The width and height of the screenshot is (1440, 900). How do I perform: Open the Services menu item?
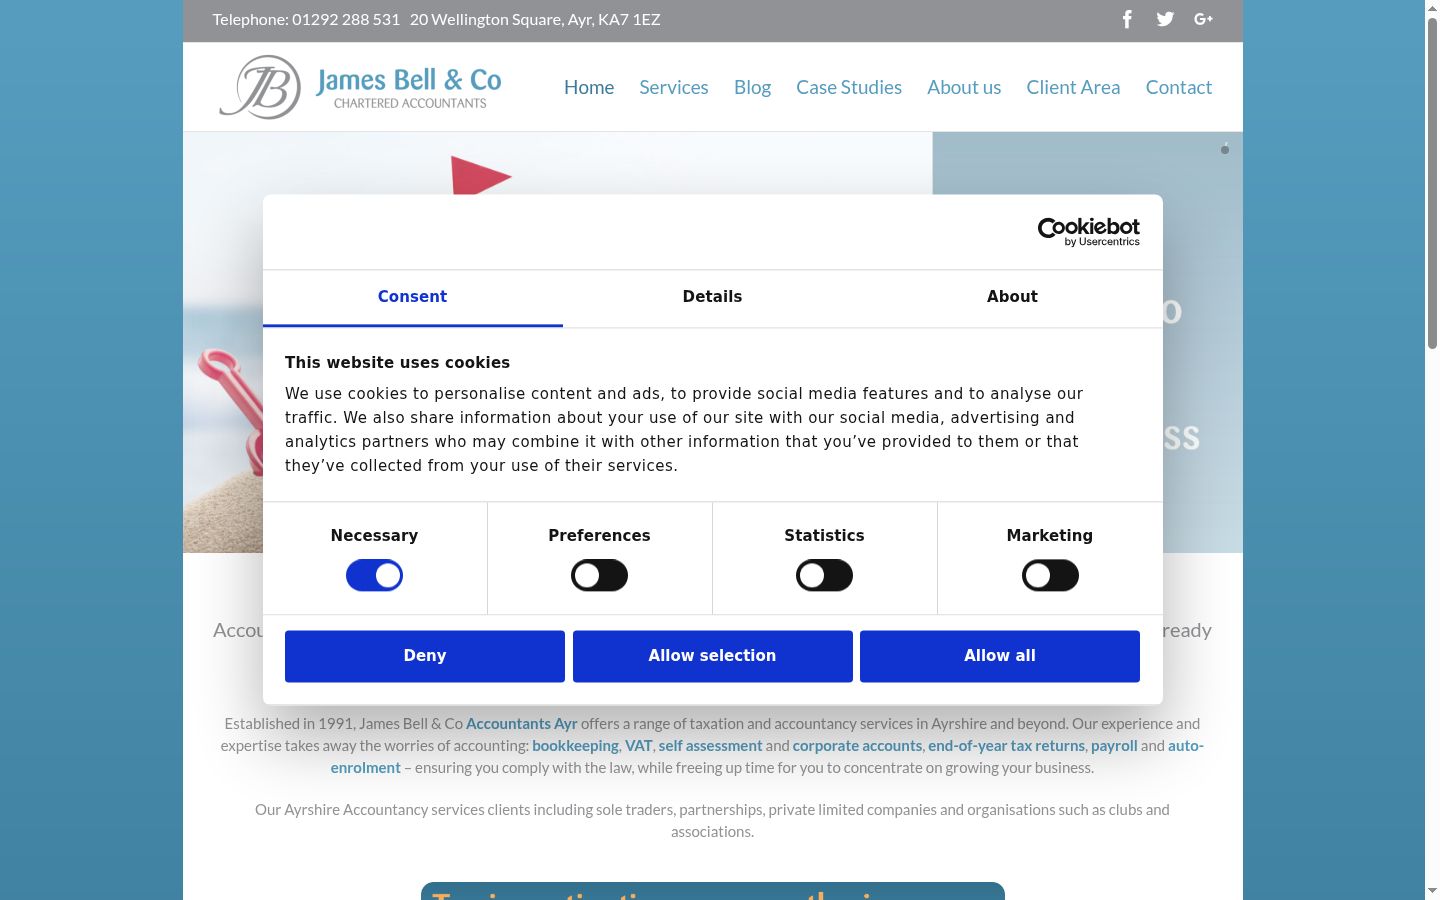click(x=674, y=87)
